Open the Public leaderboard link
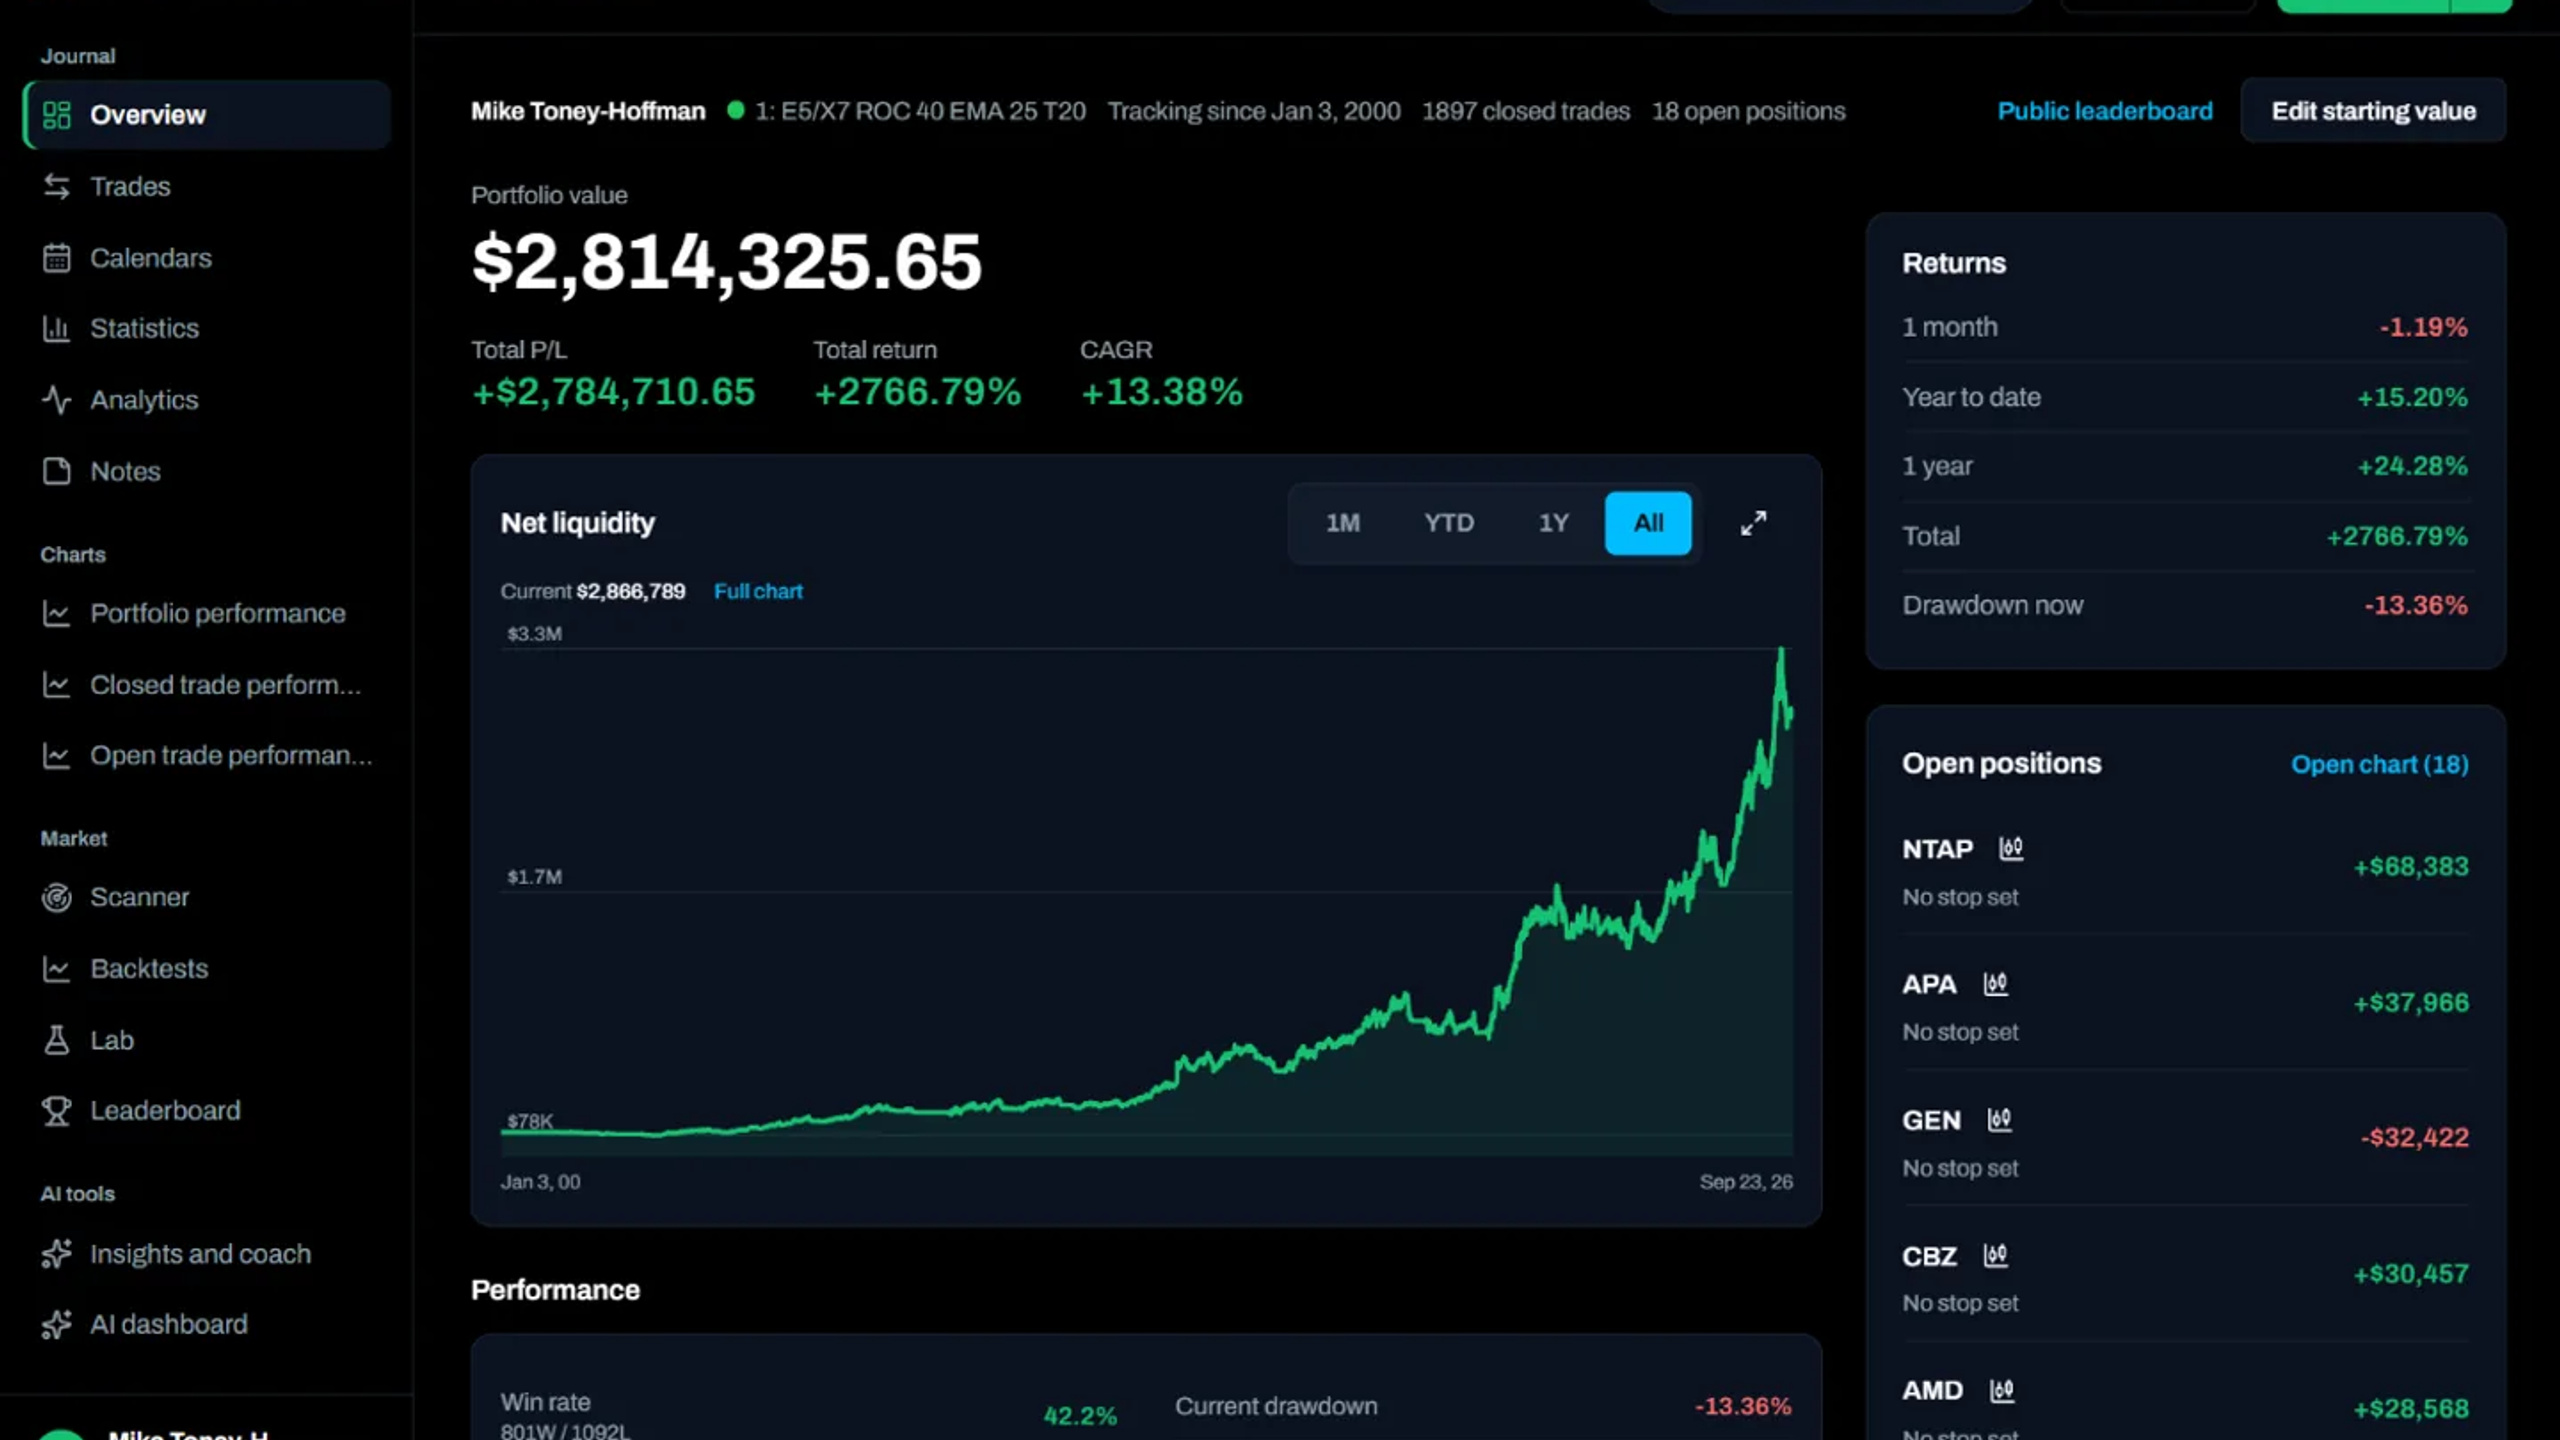The image size is (2560, 1440). pos(2105,111)
